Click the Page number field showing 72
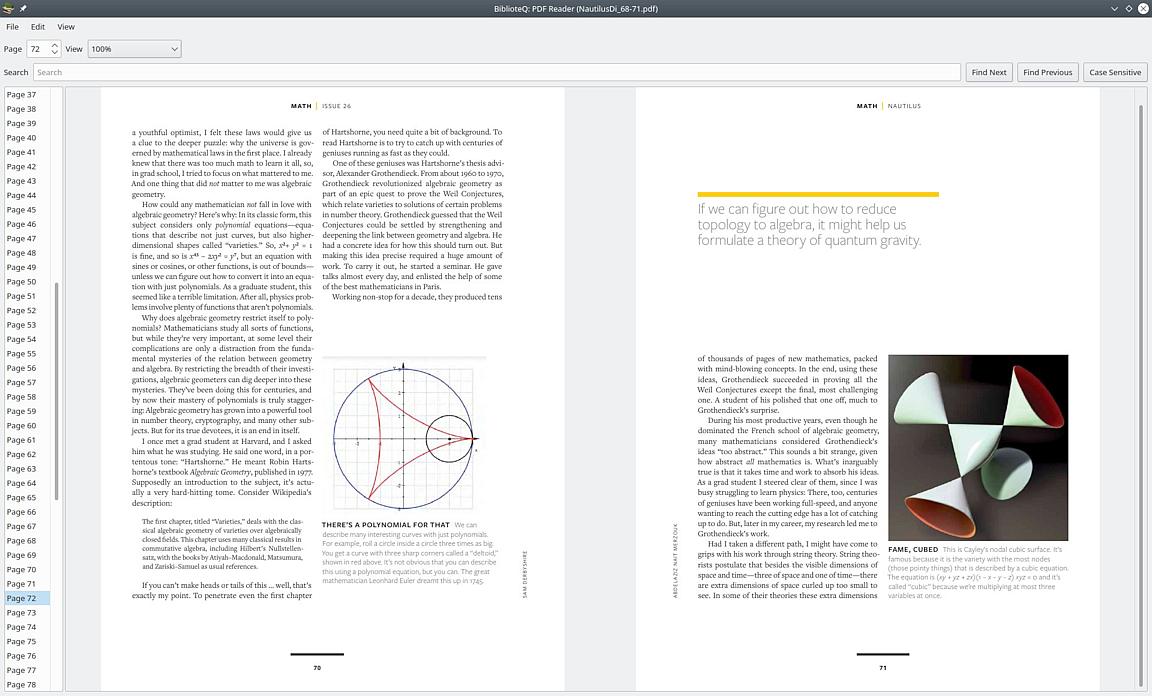This screenshot has width=1152, height=696. click(x=38, y=49)
